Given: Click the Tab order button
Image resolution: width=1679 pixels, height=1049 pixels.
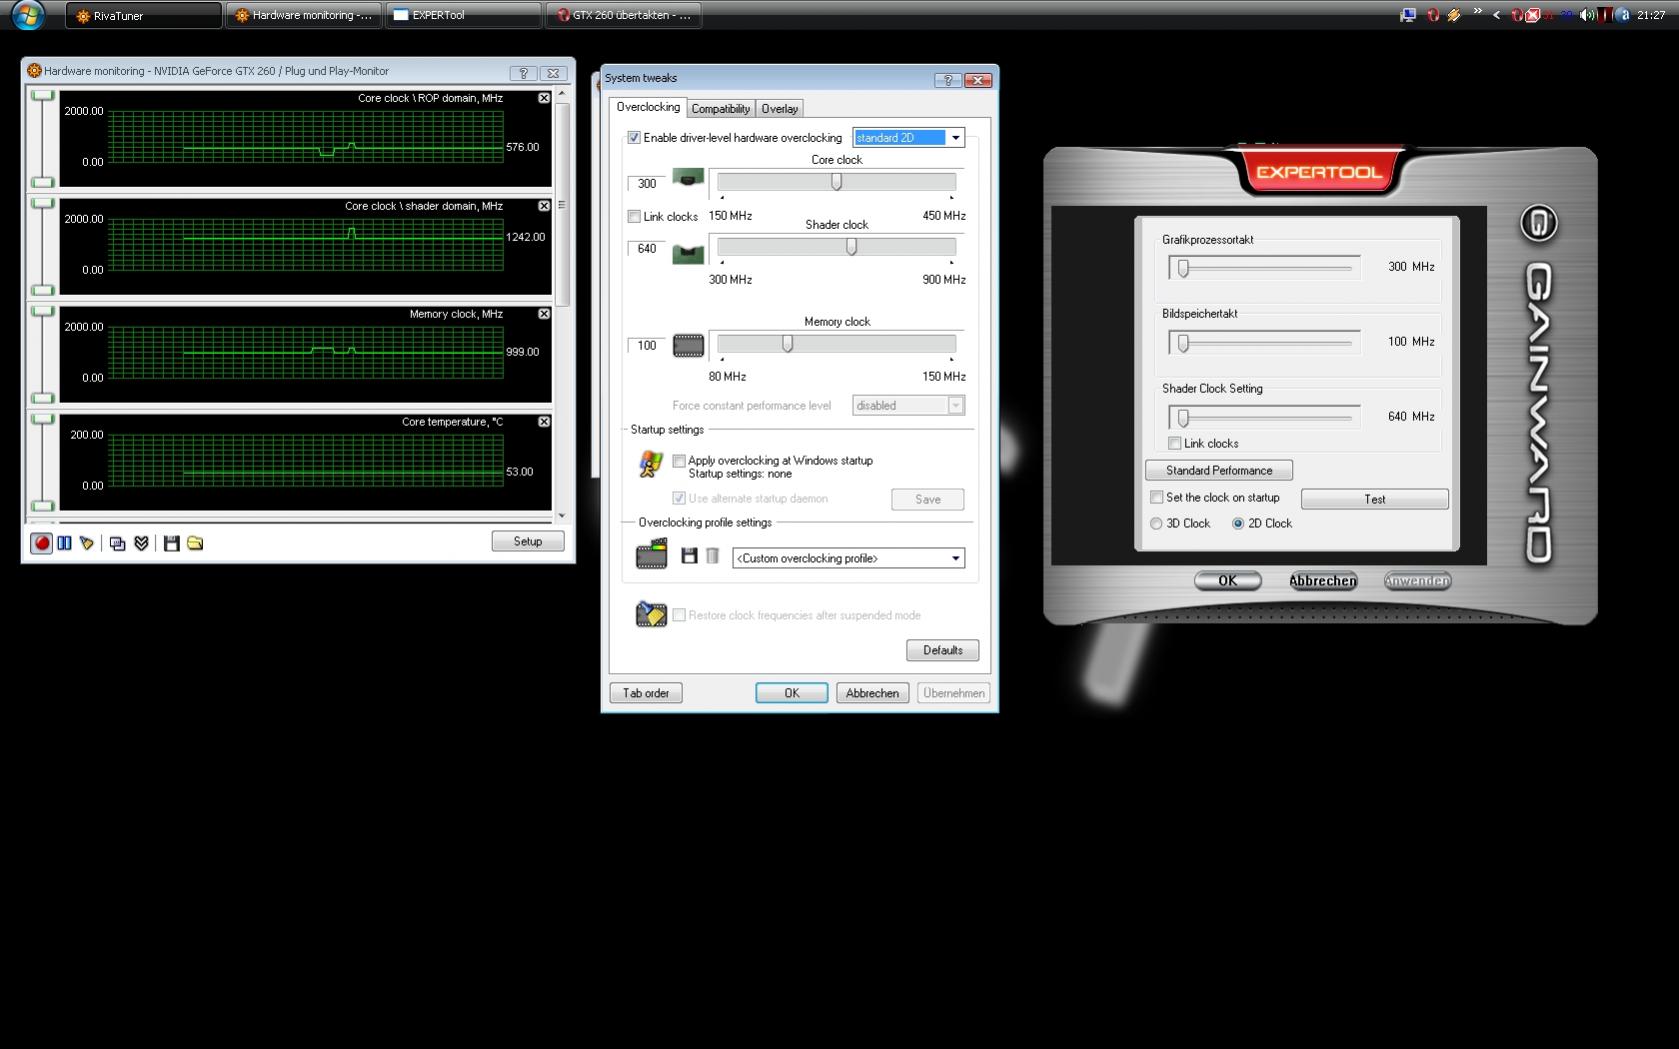Looking at the screenshot, I should [x=646, y=693].
